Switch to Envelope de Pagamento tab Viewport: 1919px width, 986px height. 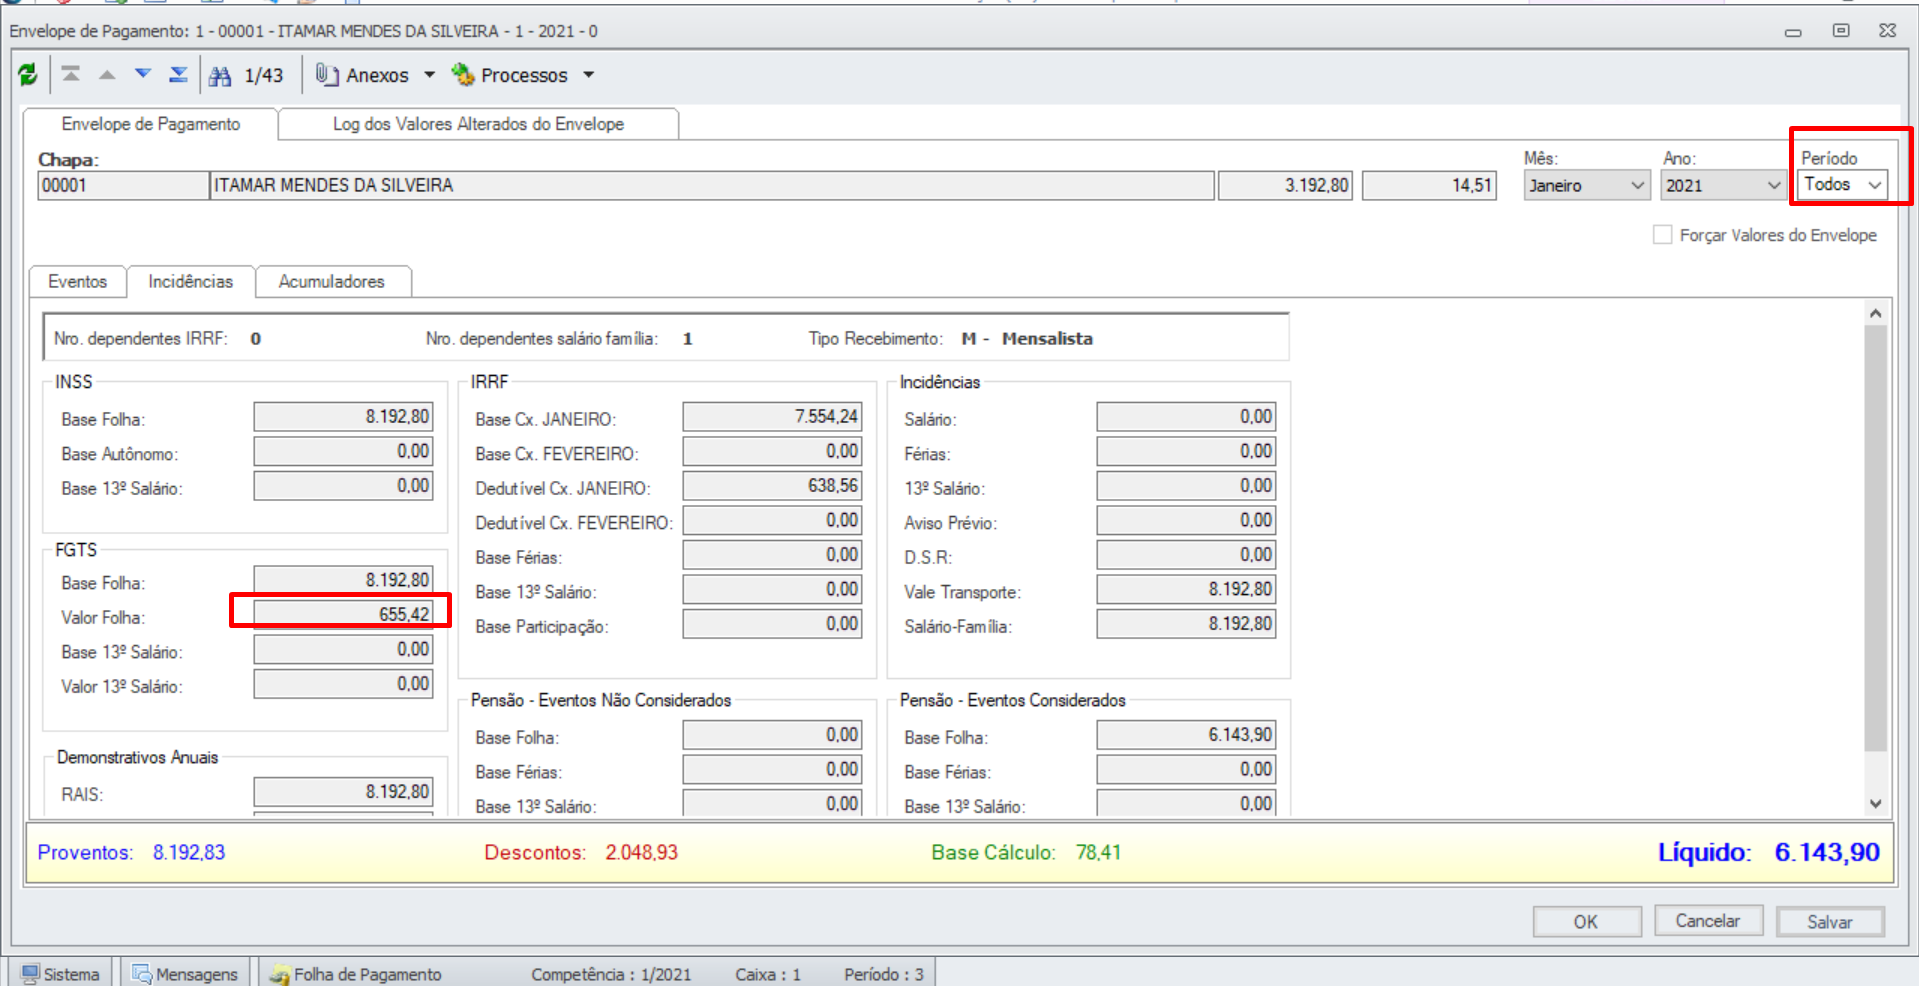pyautogui.click(x=151, y=124)
